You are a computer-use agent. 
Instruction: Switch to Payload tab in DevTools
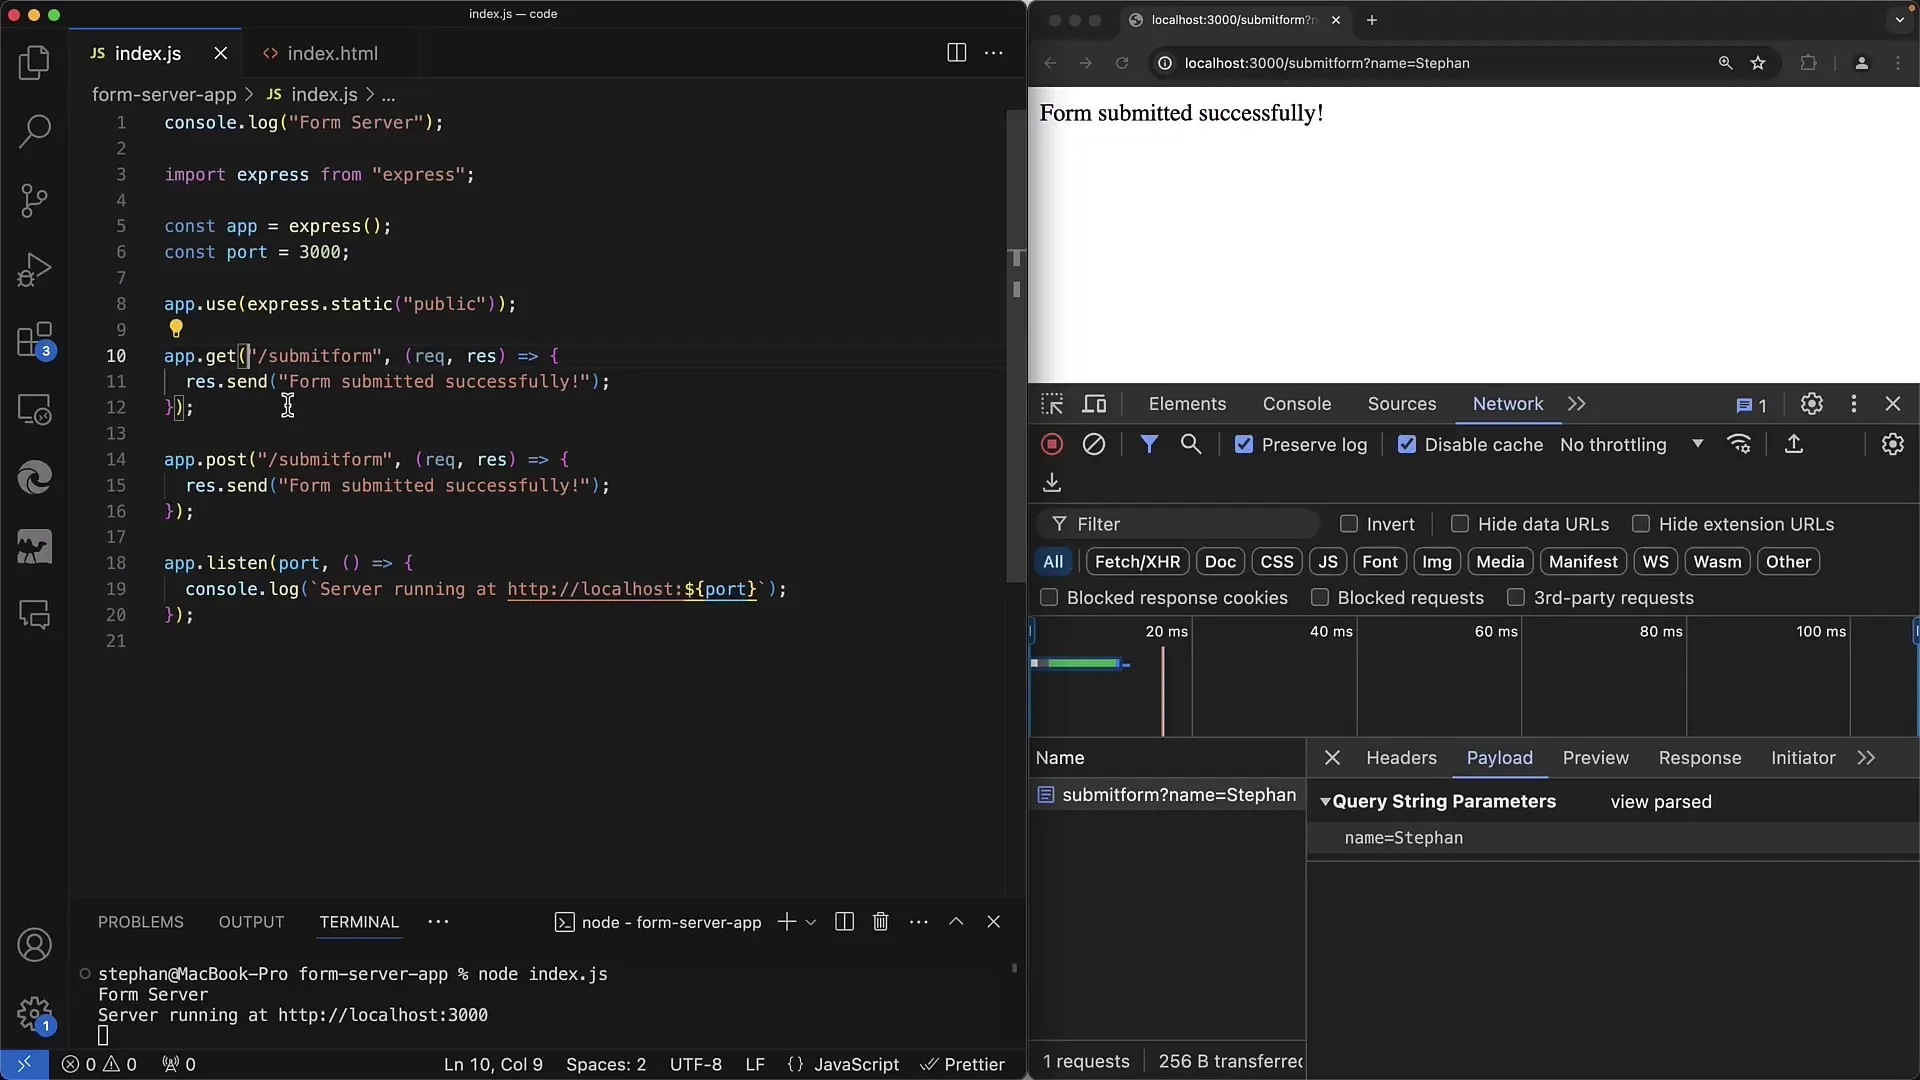1499,757
